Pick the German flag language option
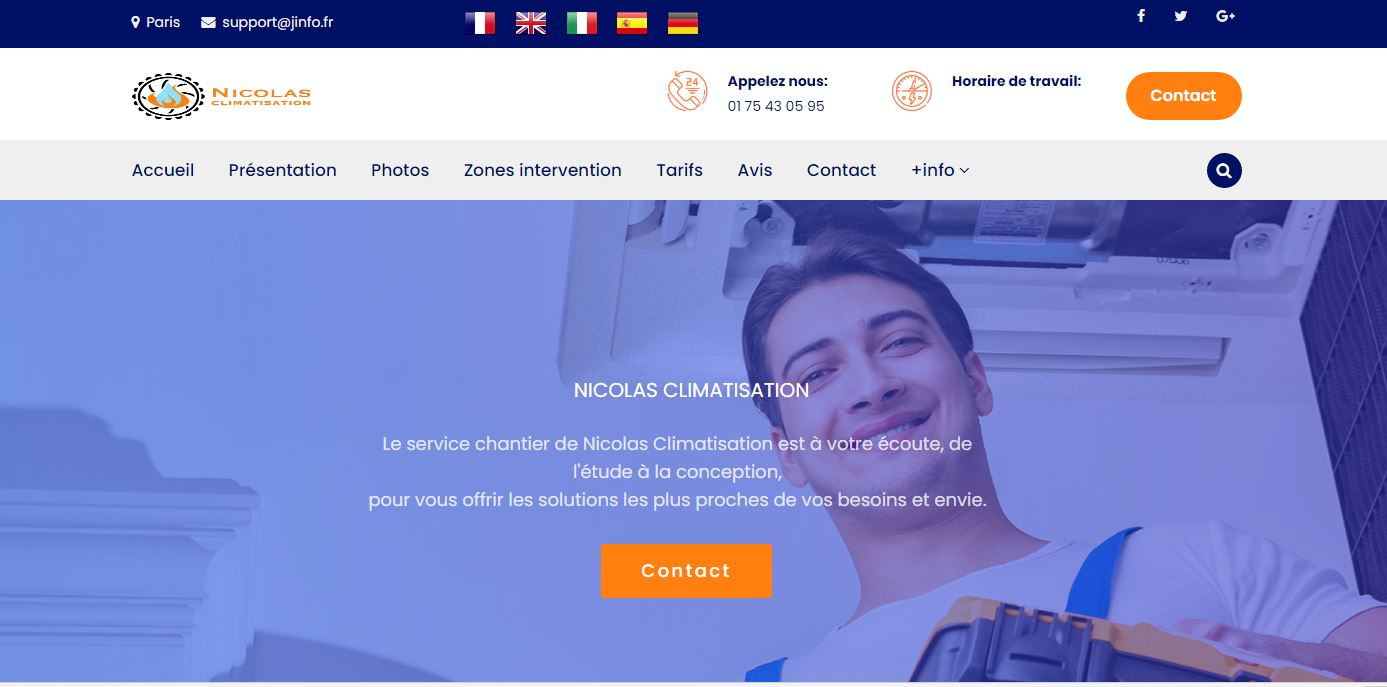The image size is (1387, 687). (683, 23)
